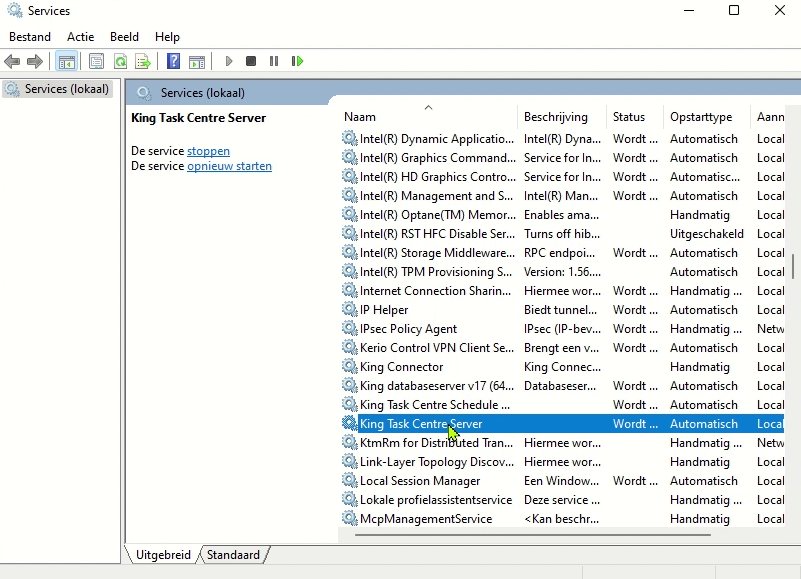Select King Task Centre Schedule ... service
This screenshot has height=579, width=801.
(562, 404)
